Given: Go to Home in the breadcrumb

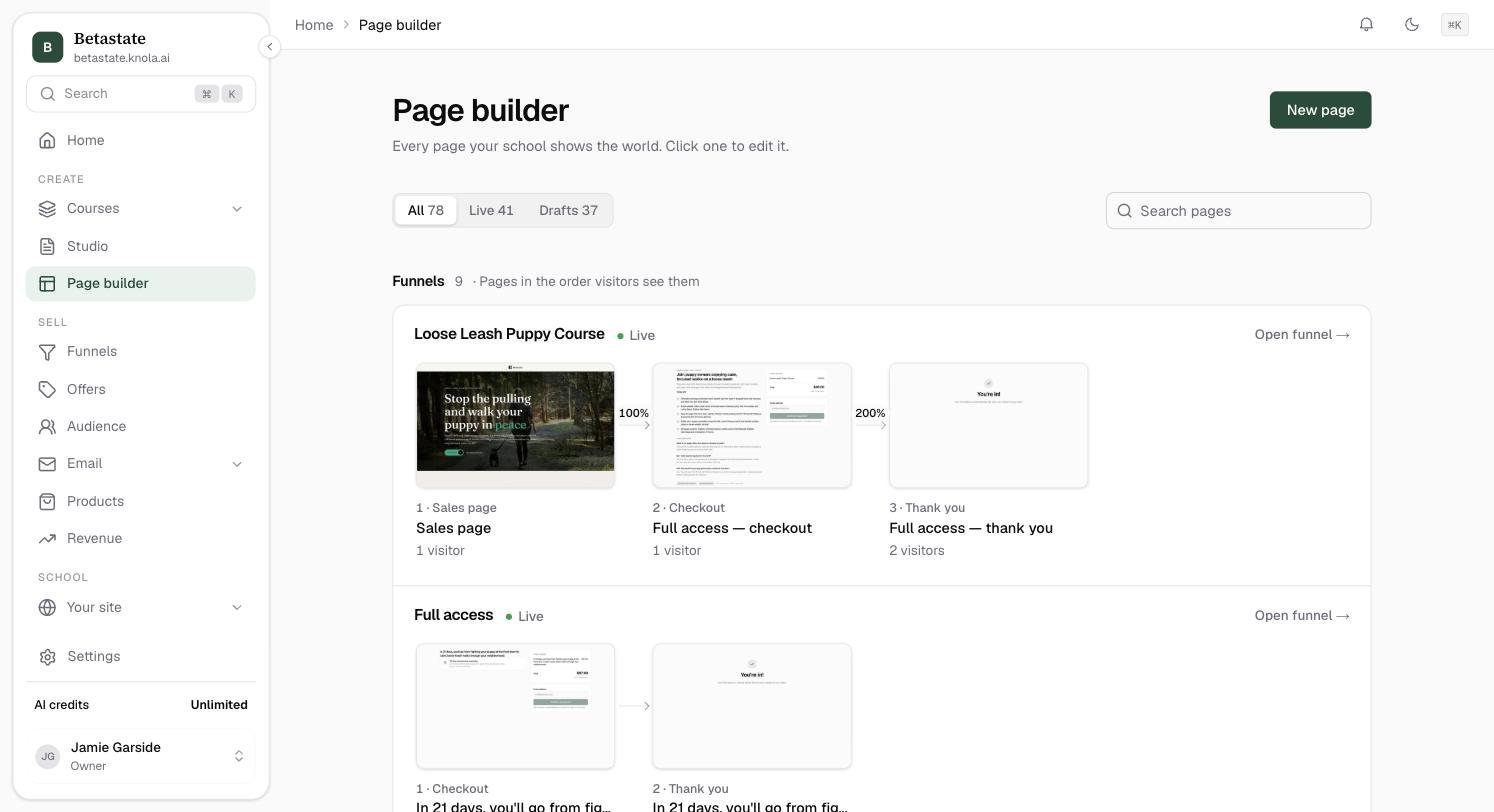Looking at the screenshot, I should coord(314,25).
